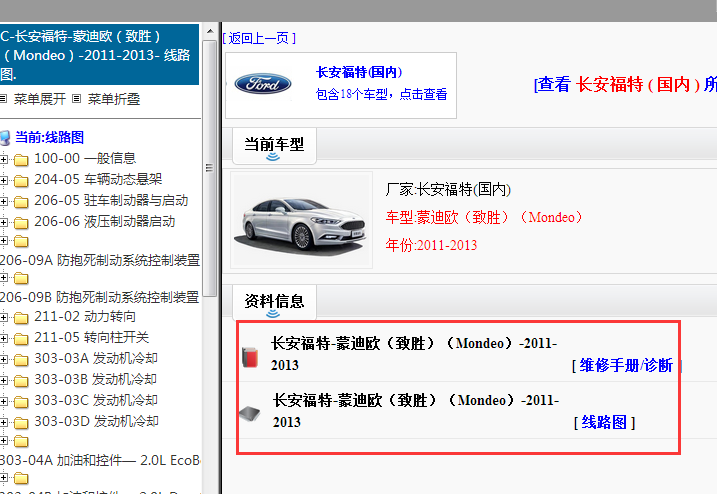Click the folder icon for 211-02 动力转向
The width and height of the screenshot is (717, 494).
(x=21, y=317)
